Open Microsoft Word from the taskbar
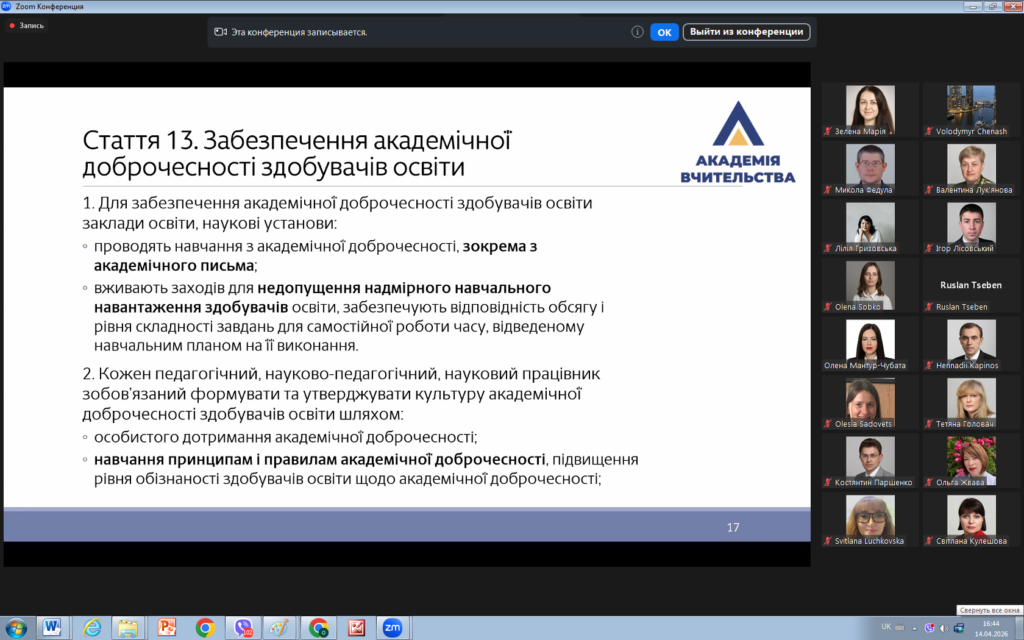 [52, 627]
